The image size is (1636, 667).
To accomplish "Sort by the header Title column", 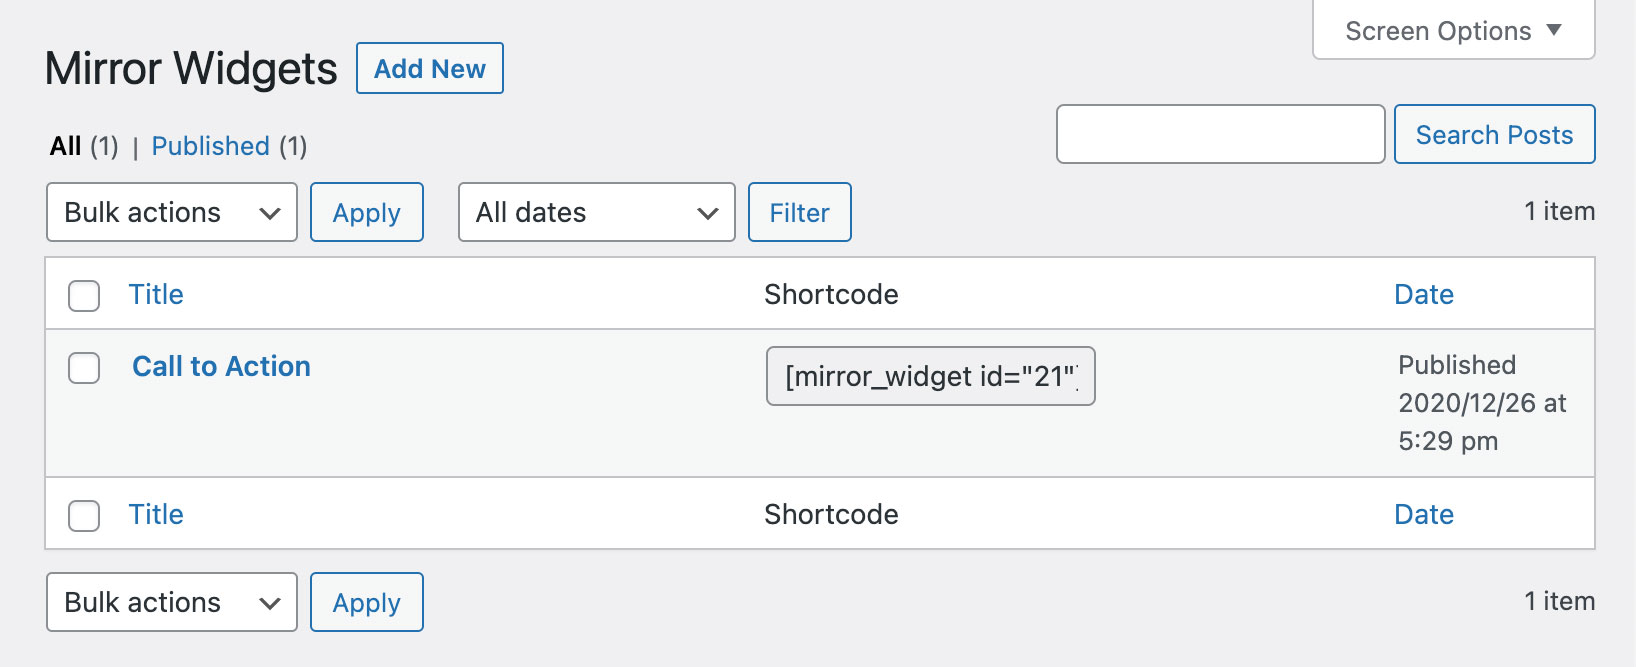I will (x=156, y=295).
